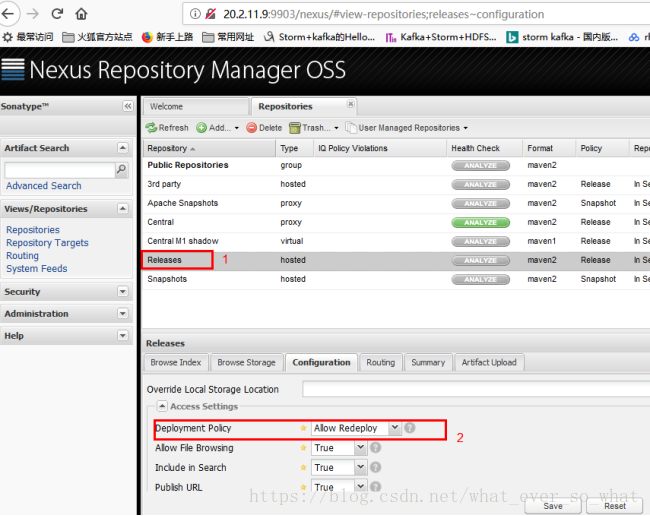Open the Kafka+Storm+HDFS bookmark
Image resolution: width=650 pixels, height=516 pixels.
(x=441, y=37)
